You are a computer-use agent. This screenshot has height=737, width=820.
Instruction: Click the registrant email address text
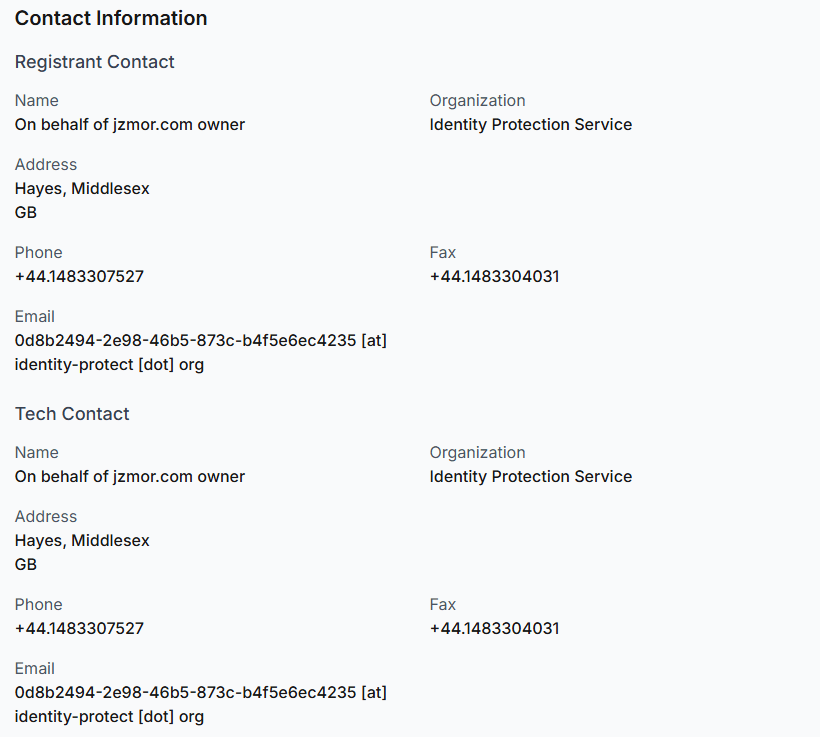tap(201, 353)
